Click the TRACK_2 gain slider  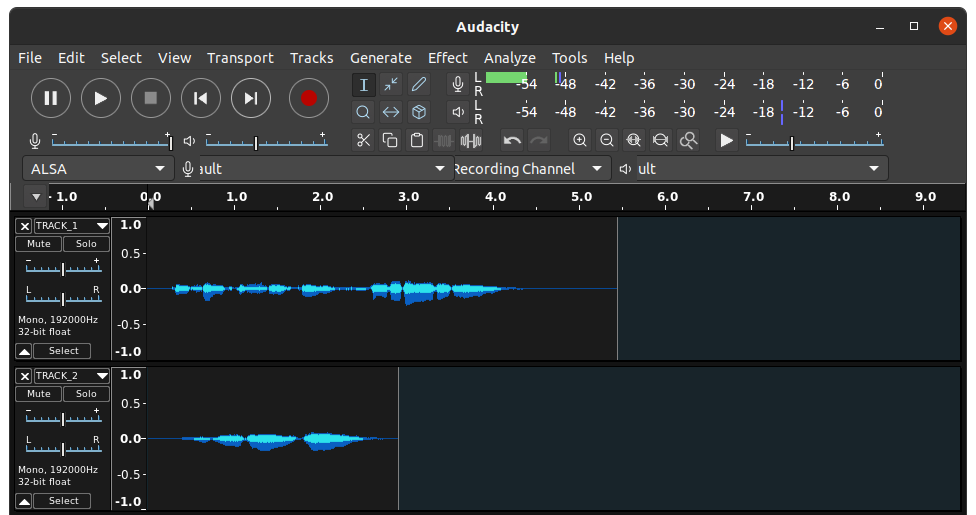(x=63, y=419)
